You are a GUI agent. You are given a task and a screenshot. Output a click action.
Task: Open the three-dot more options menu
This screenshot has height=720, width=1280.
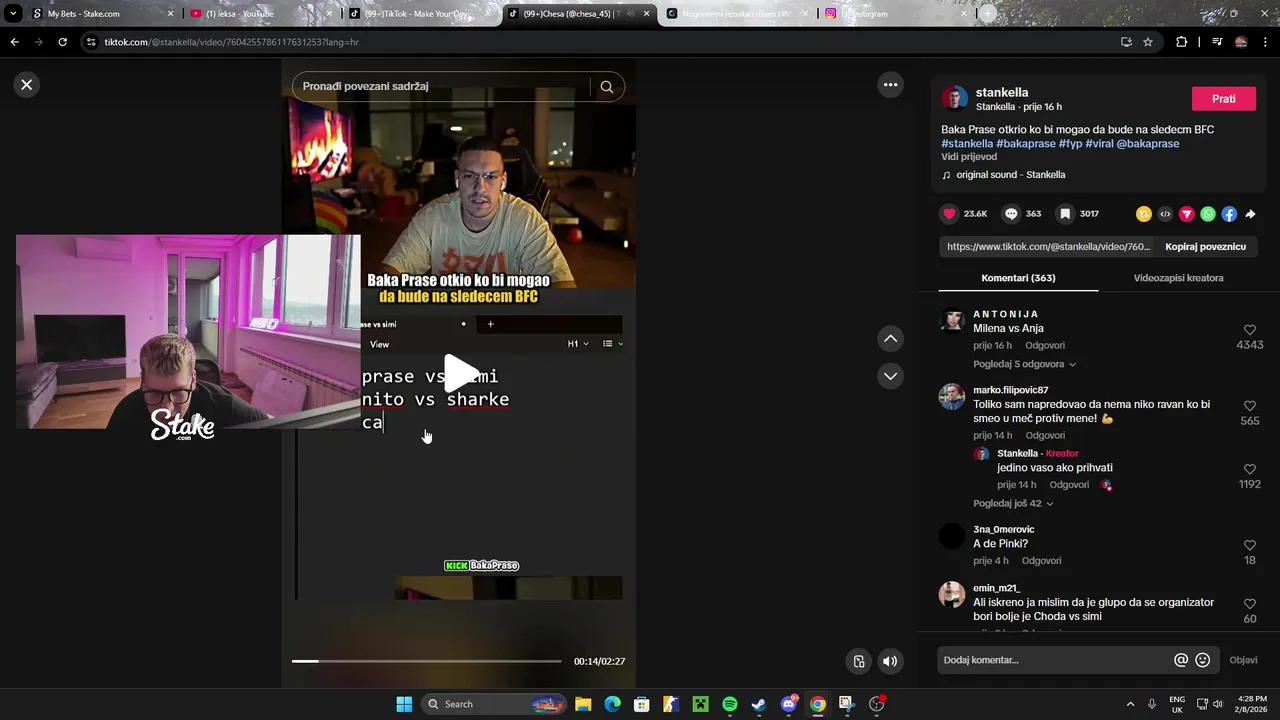pyautogui.click(x=890, y=85)
